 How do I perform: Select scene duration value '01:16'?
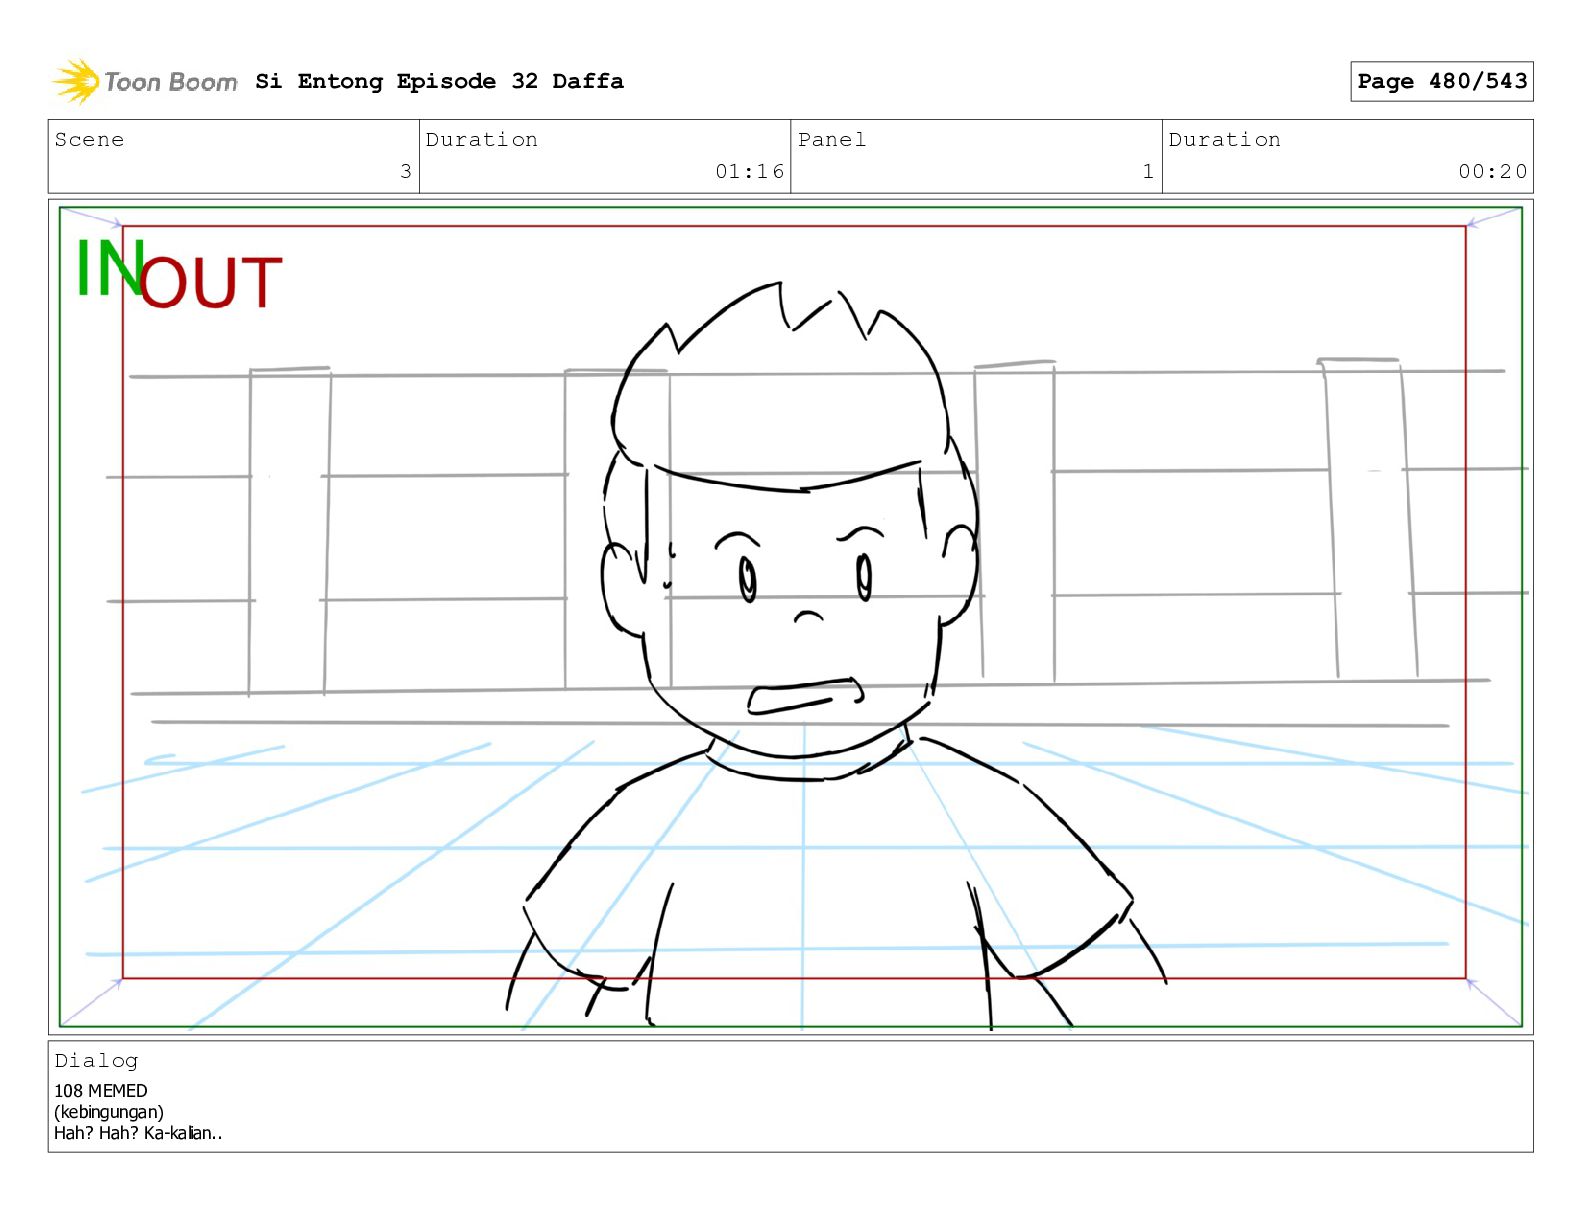pos(749,171)
